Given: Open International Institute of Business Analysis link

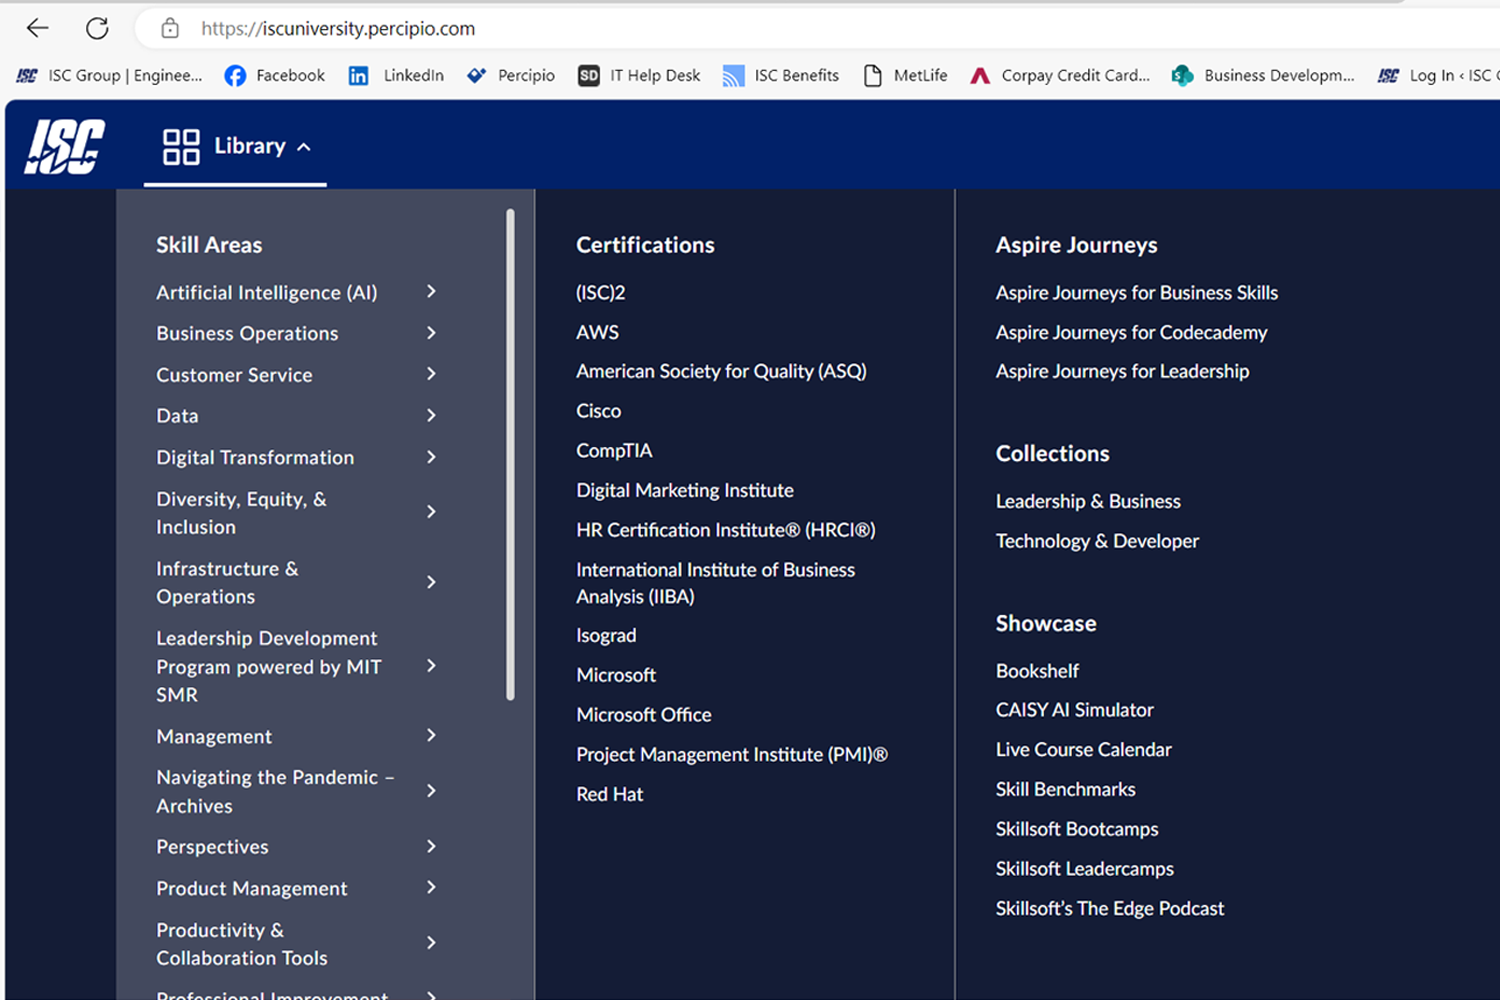Looking at the screenshot, I should pos(716,583).
